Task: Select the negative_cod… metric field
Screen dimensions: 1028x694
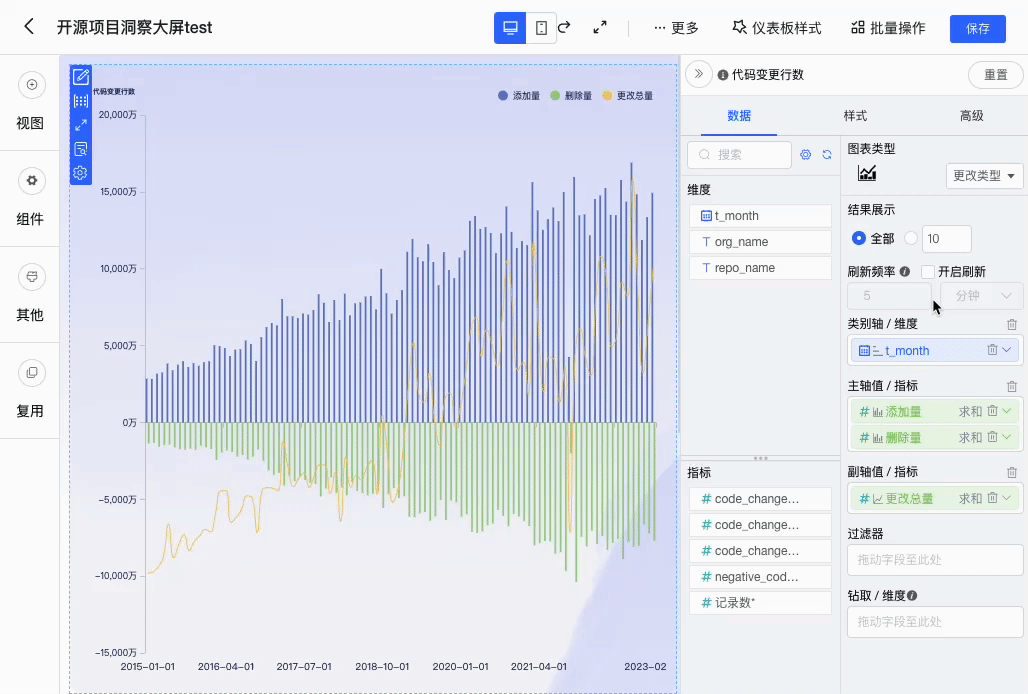Action: pos(760,577)
